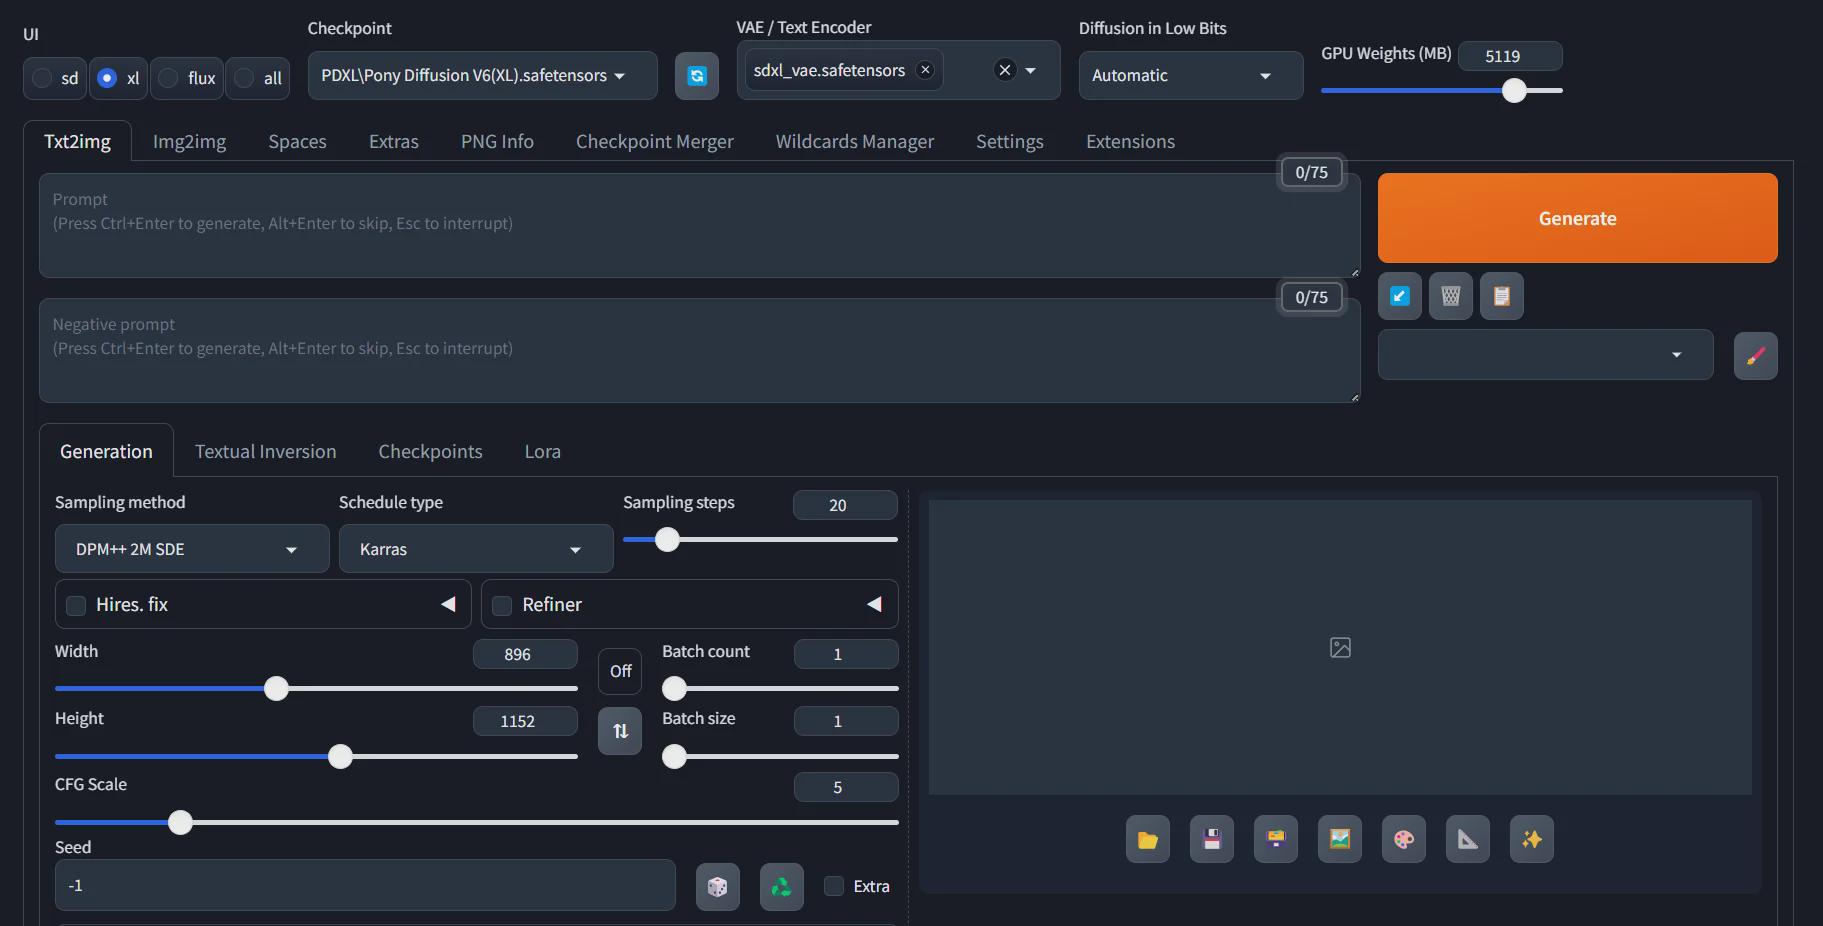Select the flux UI preset

pos(187,78)
